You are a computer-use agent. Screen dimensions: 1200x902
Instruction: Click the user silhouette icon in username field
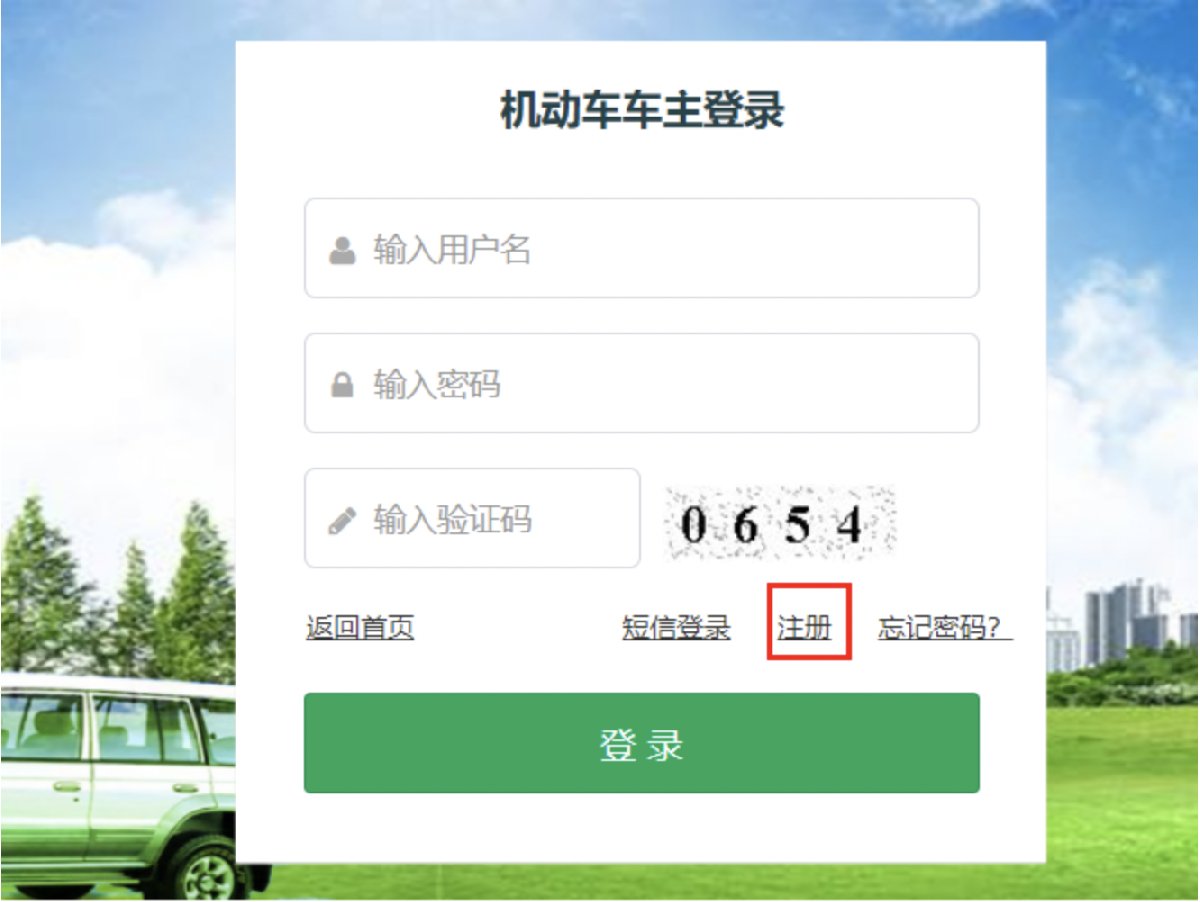tap(342, 250)
